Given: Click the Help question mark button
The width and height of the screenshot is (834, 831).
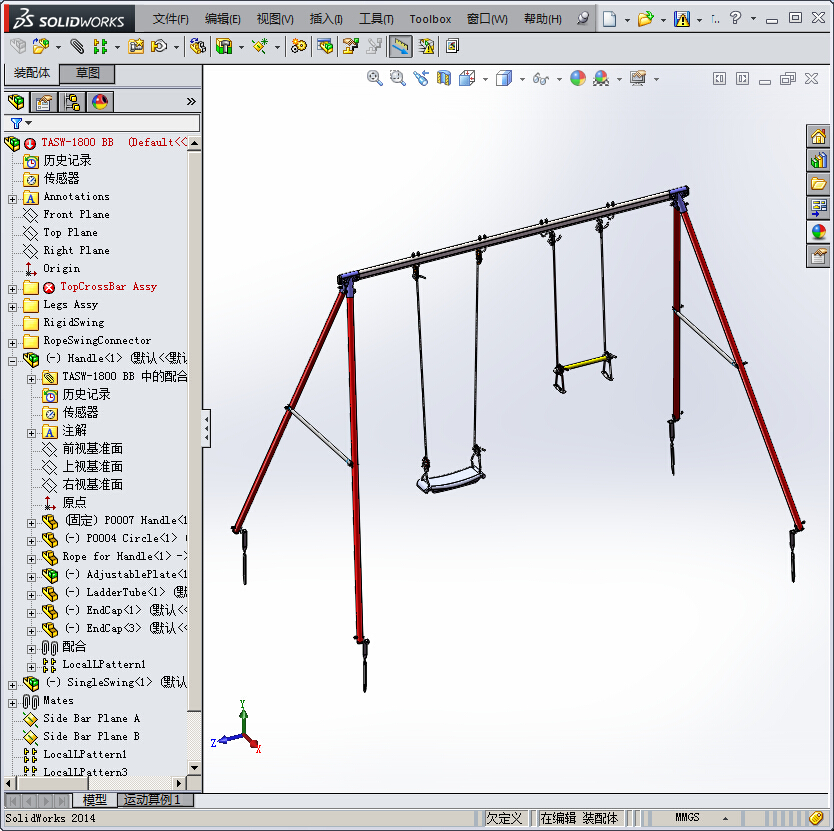Looking at the screenshot, I should click(x=735, y=18).
